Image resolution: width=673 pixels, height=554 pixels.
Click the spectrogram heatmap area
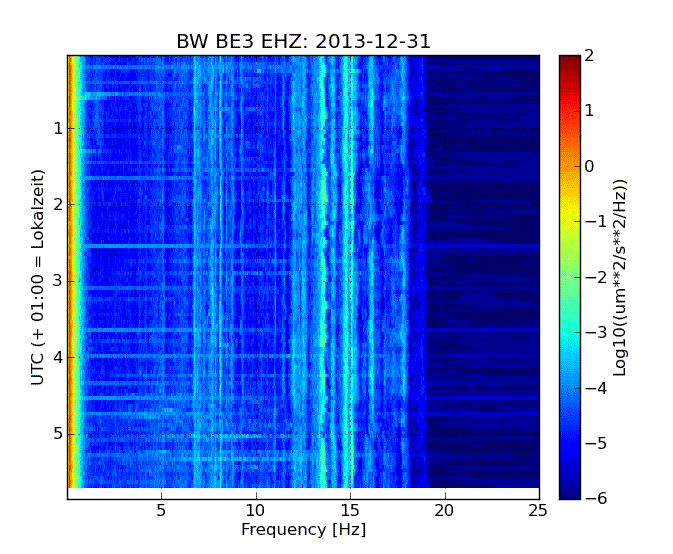303,272
